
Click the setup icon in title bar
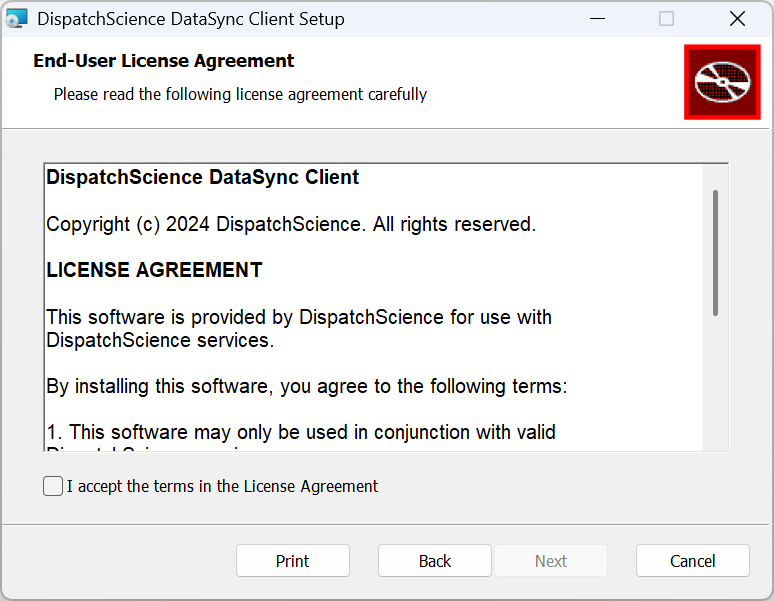click(16, 19)
